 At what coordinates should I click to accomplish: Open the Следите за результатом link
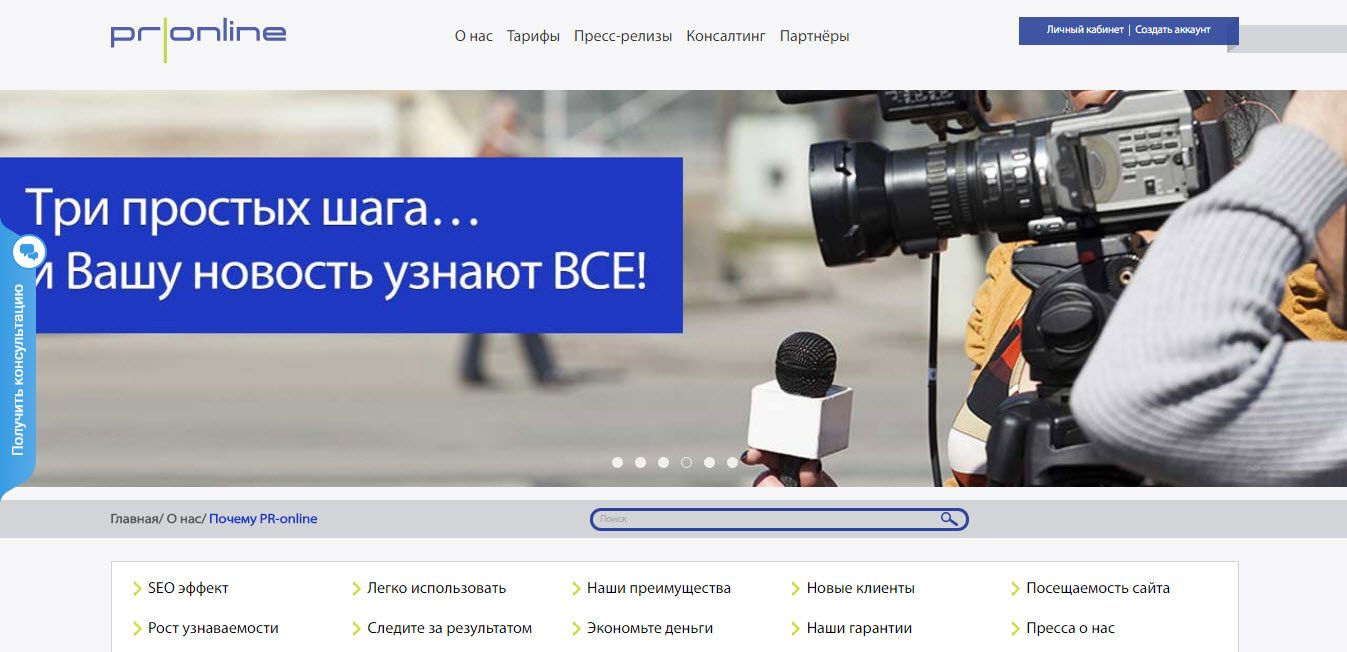point(450,628)
